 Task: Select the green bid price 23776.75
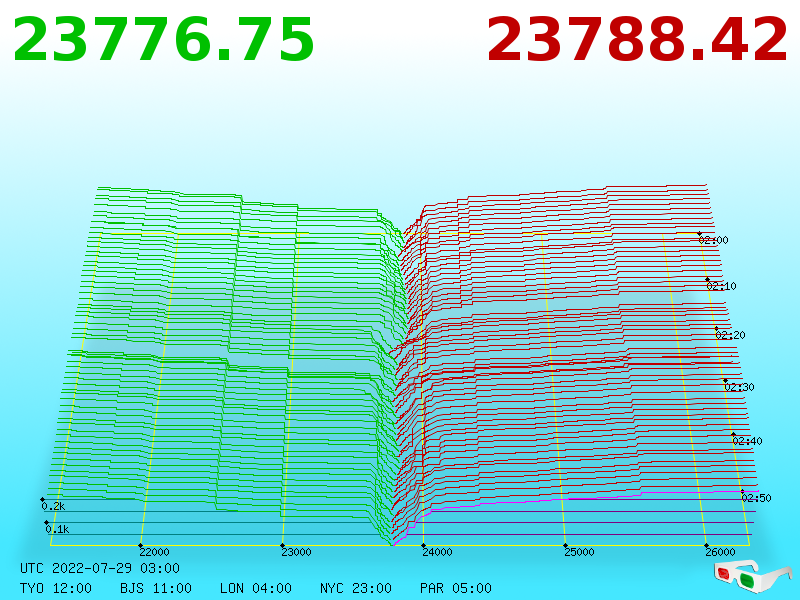163,40
